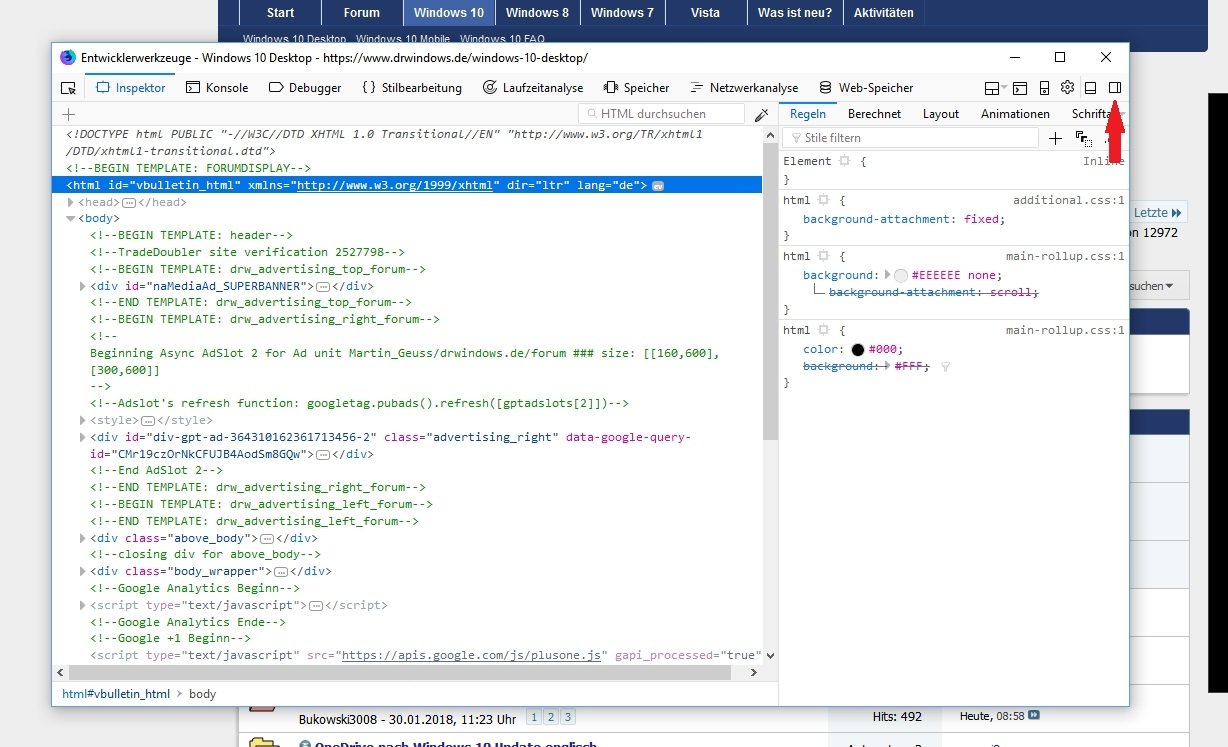
Task: Create new node with plus icon
Action: (x=68, y=114)
